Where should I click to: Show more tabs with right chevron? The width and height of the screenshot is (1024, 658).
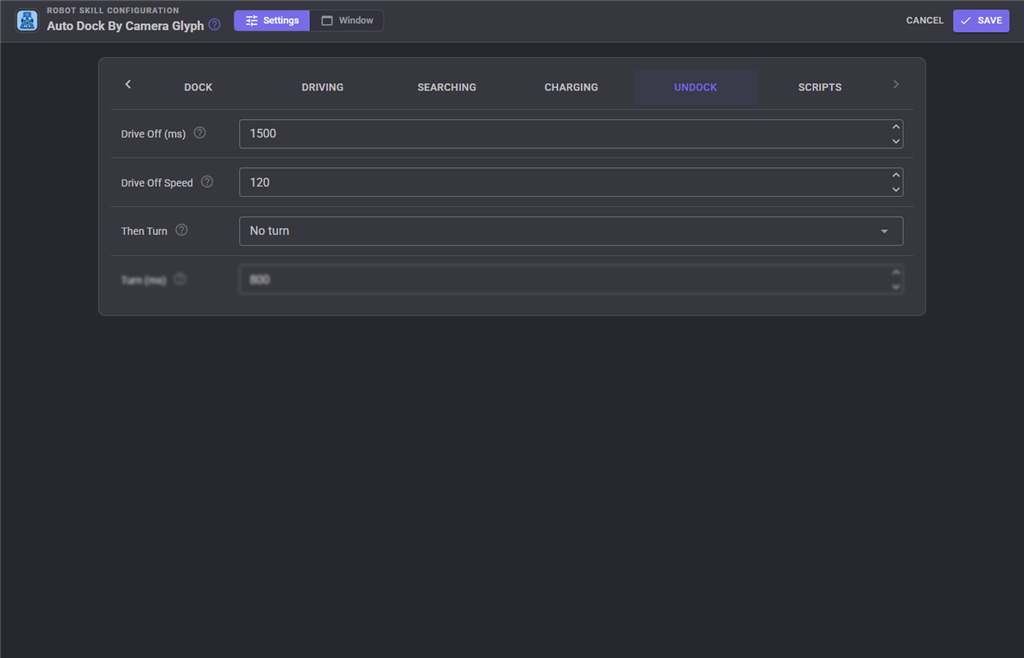click(x=896, y=84)
